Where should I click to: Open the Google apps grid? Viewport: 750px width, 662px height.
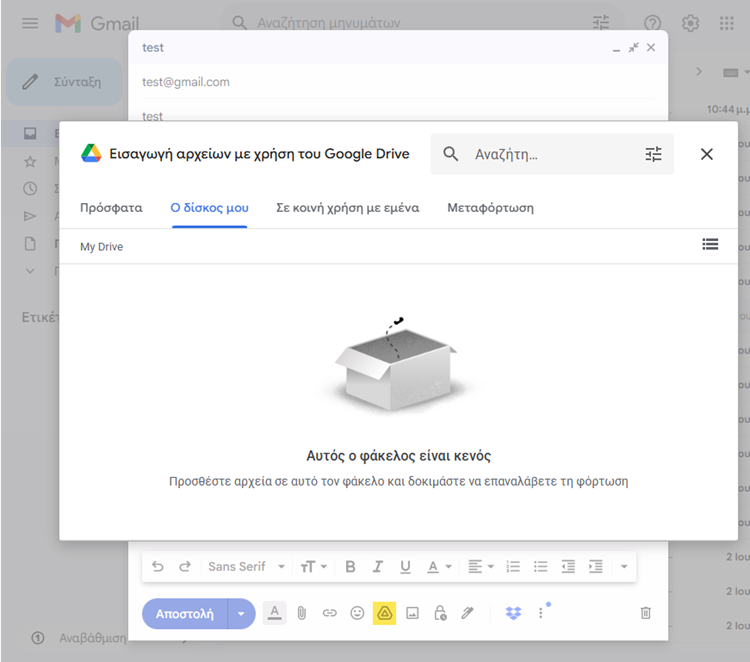pyautogui.click(x=727, y=23)
